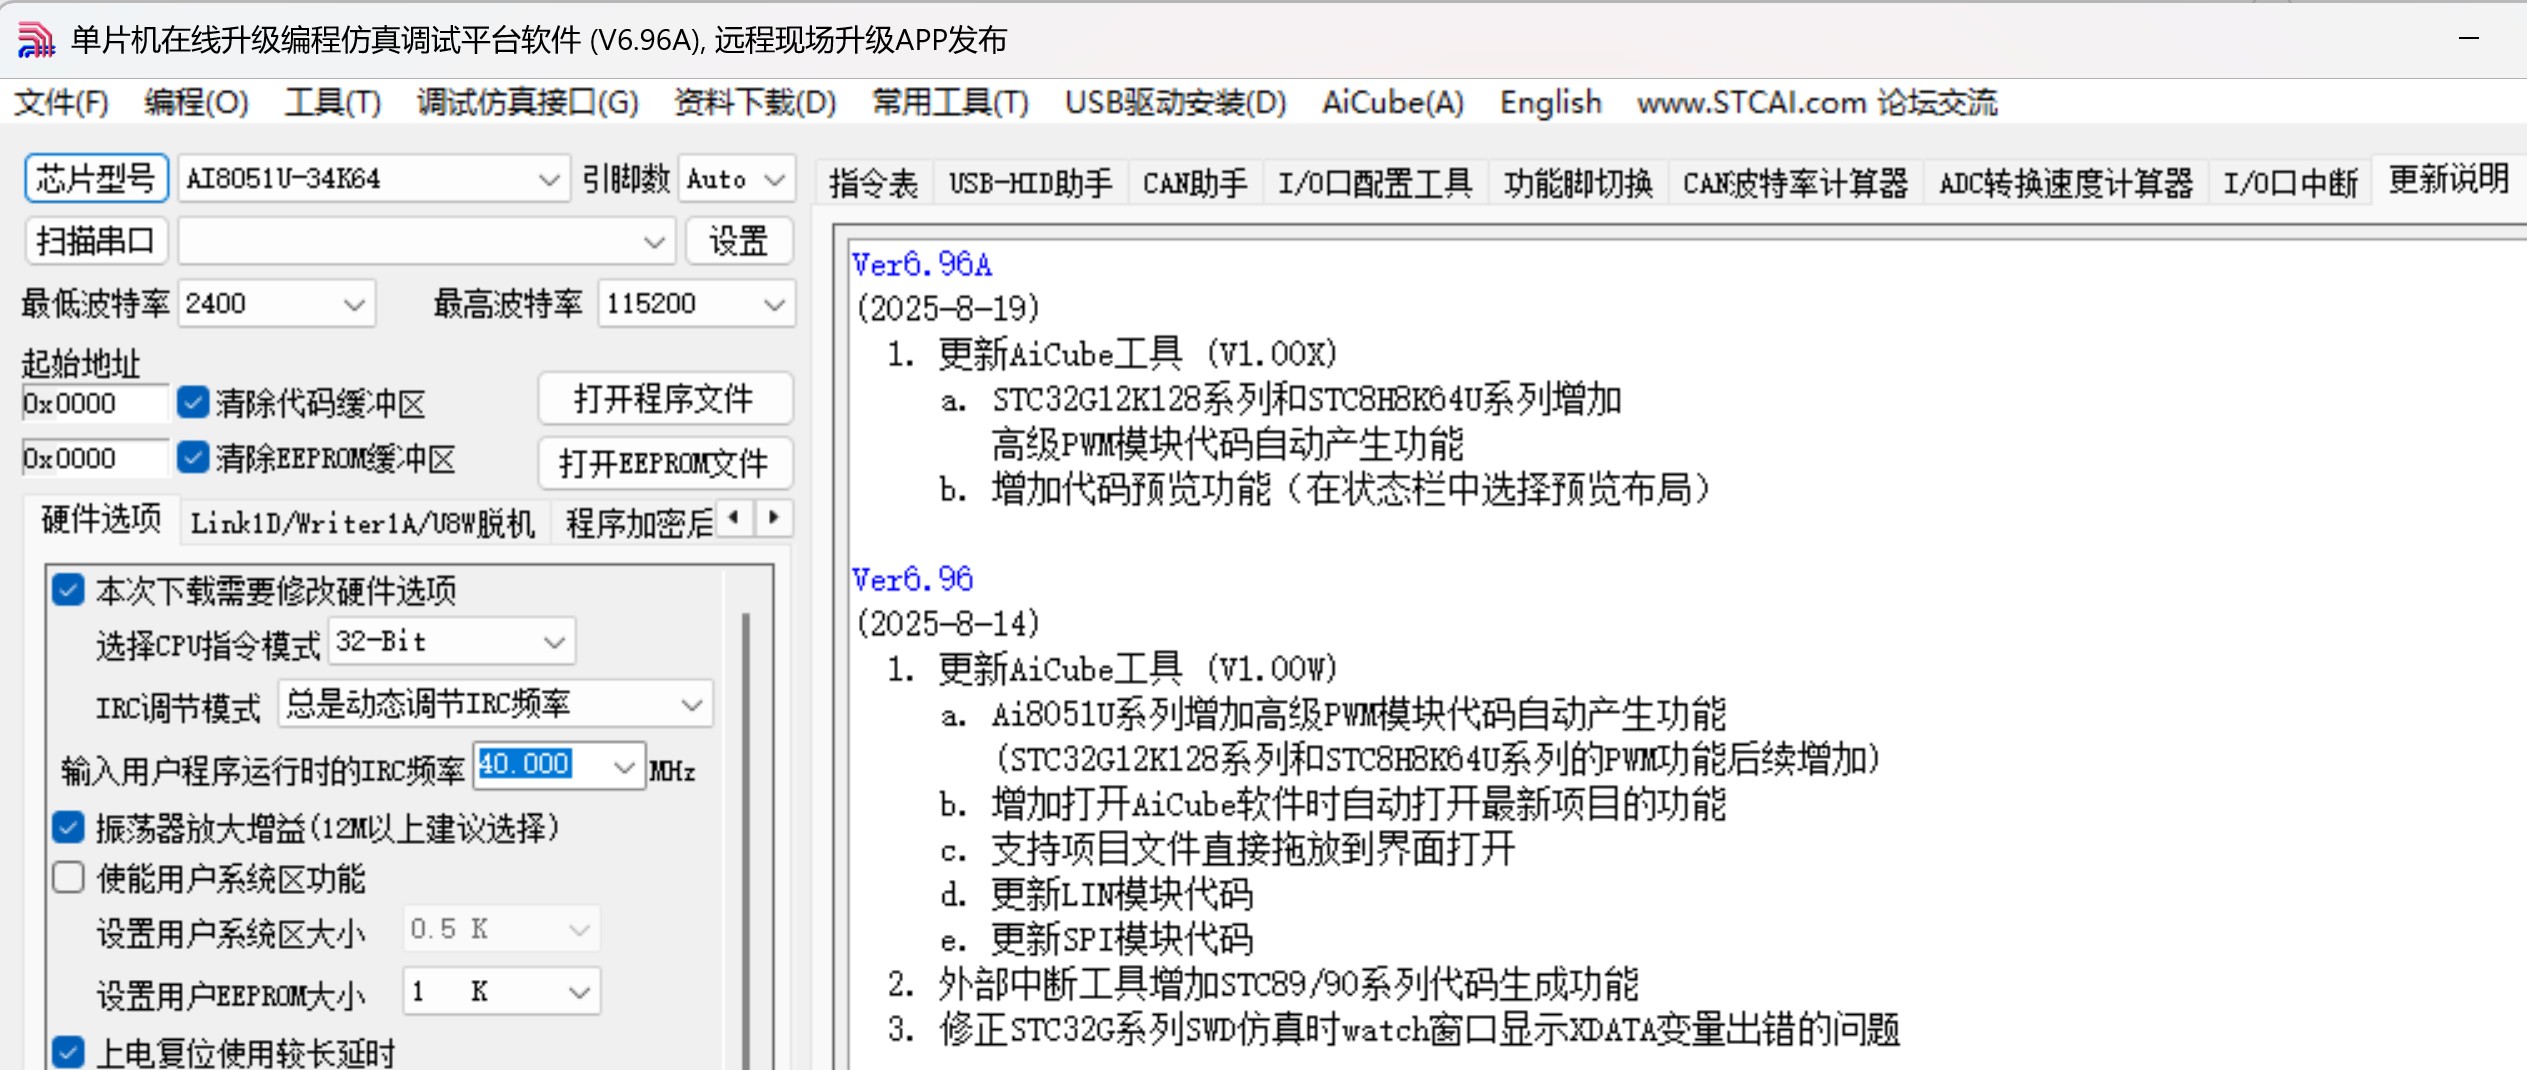Open 设置用户EEPROM大小 1 K dropdown
Image resolution: width=2527 pixels, height=1070 pixels.
point(501,991)
